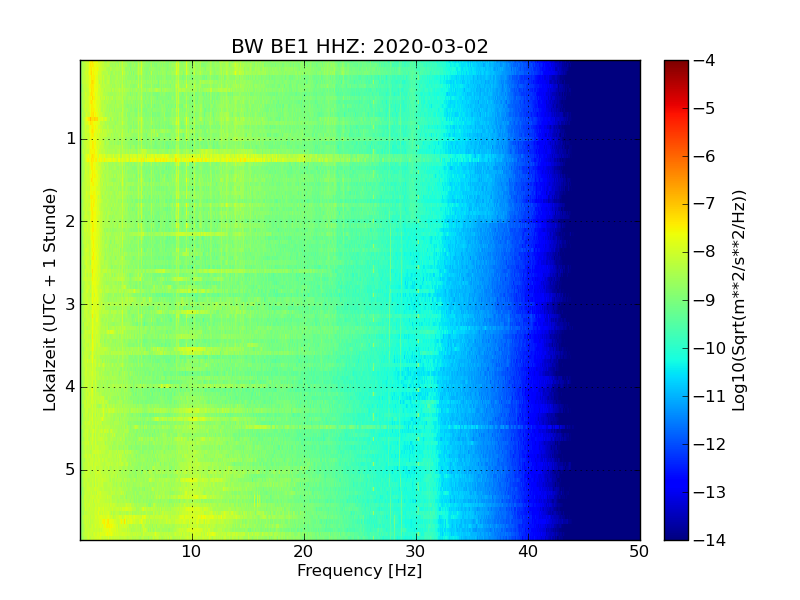Click the y-axis tick label '5'
The height and width of the screenshot is (600, 800).
pos(71,470)
